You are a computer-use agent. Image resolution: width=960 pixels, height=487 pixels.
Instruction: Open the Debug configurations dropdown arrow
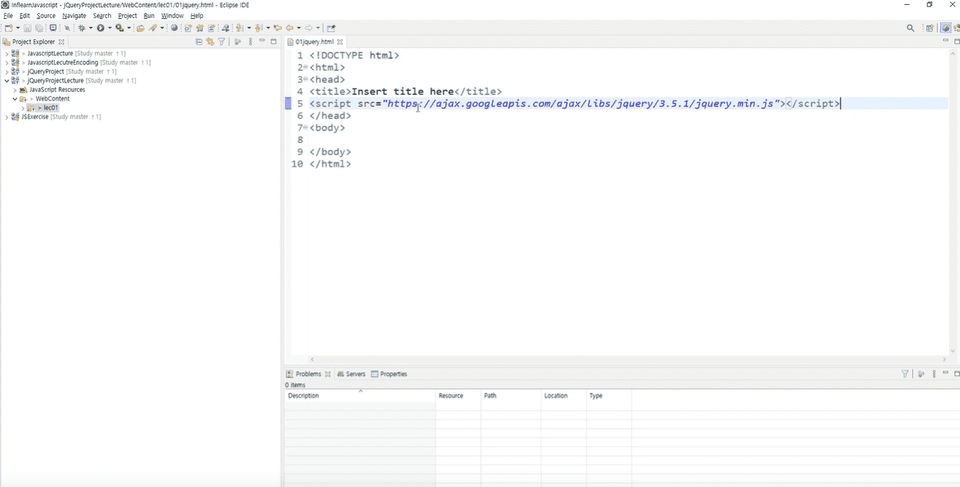coord(91,28)
